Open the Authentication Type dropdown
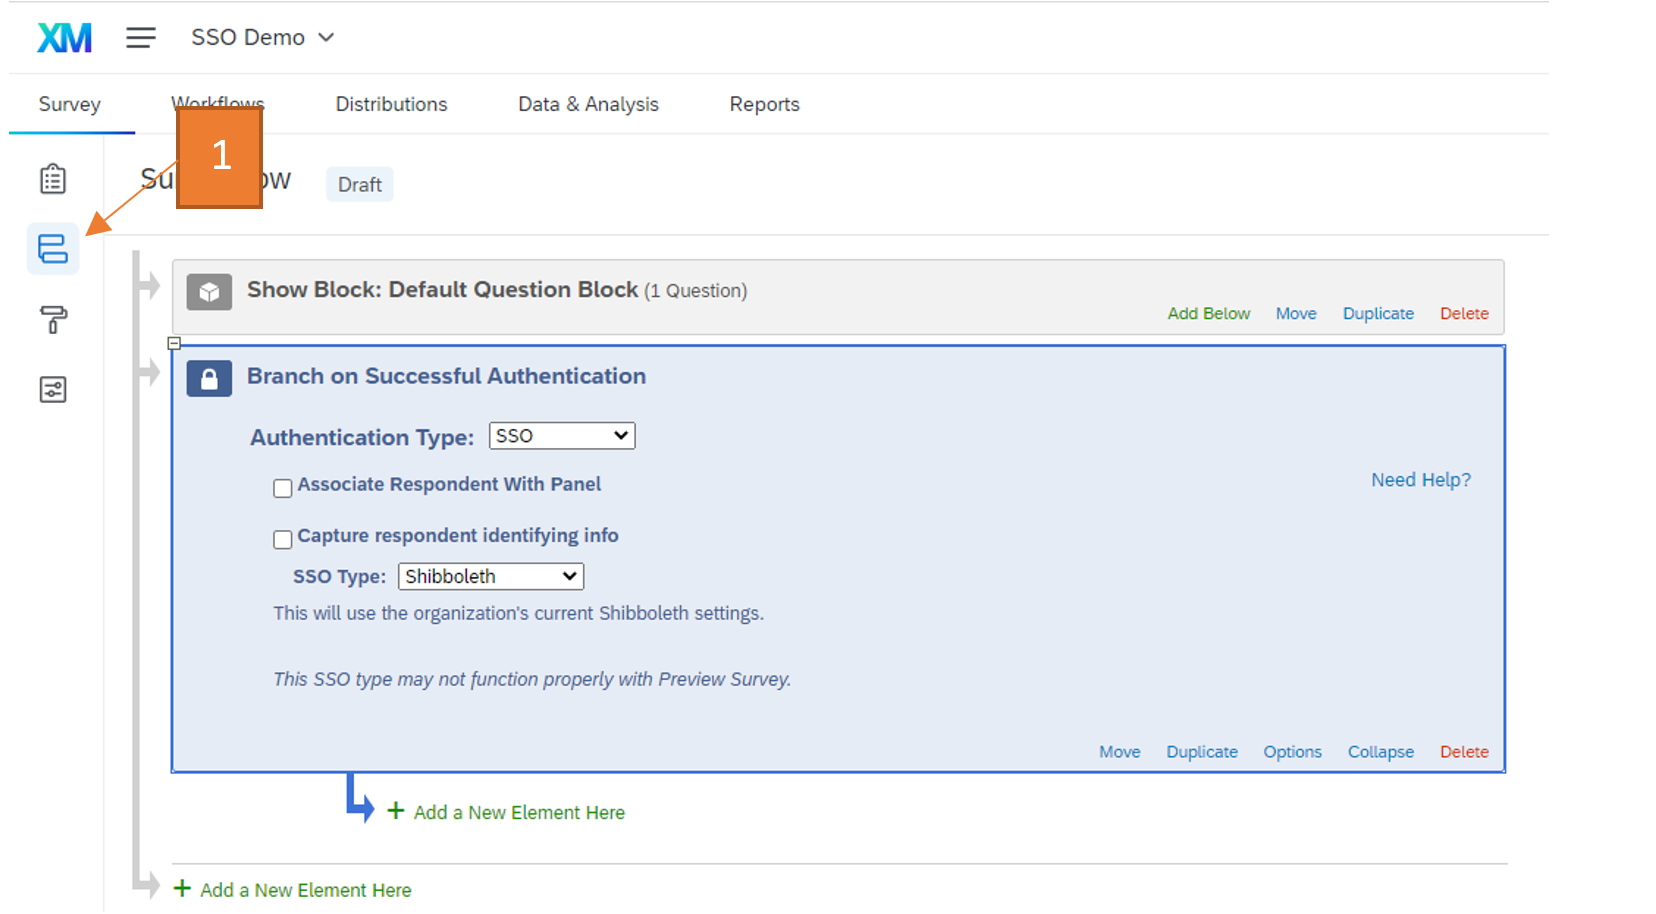 [x=562, y=436]
